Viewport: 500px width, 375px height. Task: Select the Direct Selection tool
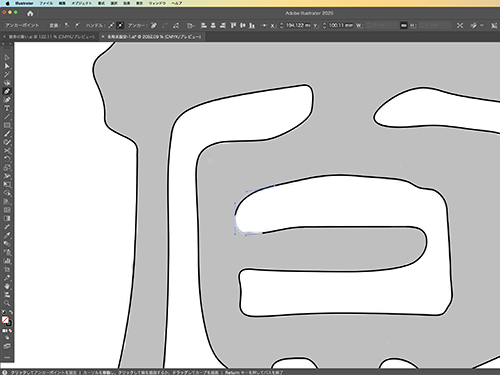pos(7,66)
